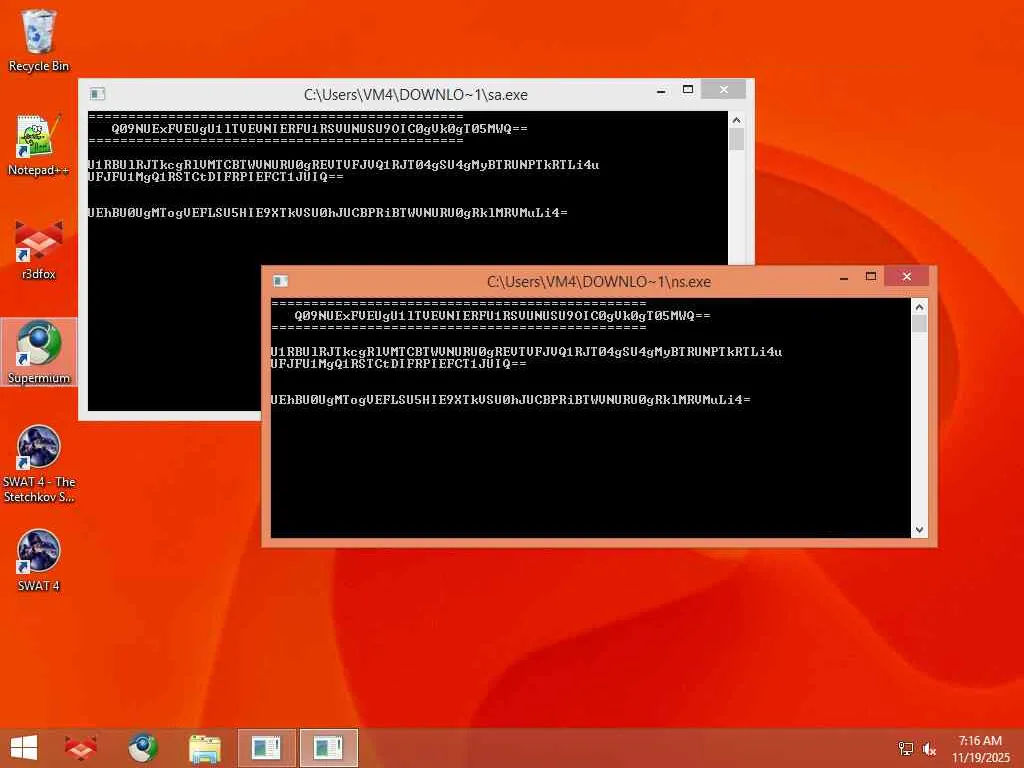Click the UEhBU0Ug line in sa.exe console
Image resolution: width=1024 pixels, height=768 pixels.
[328, 212]
